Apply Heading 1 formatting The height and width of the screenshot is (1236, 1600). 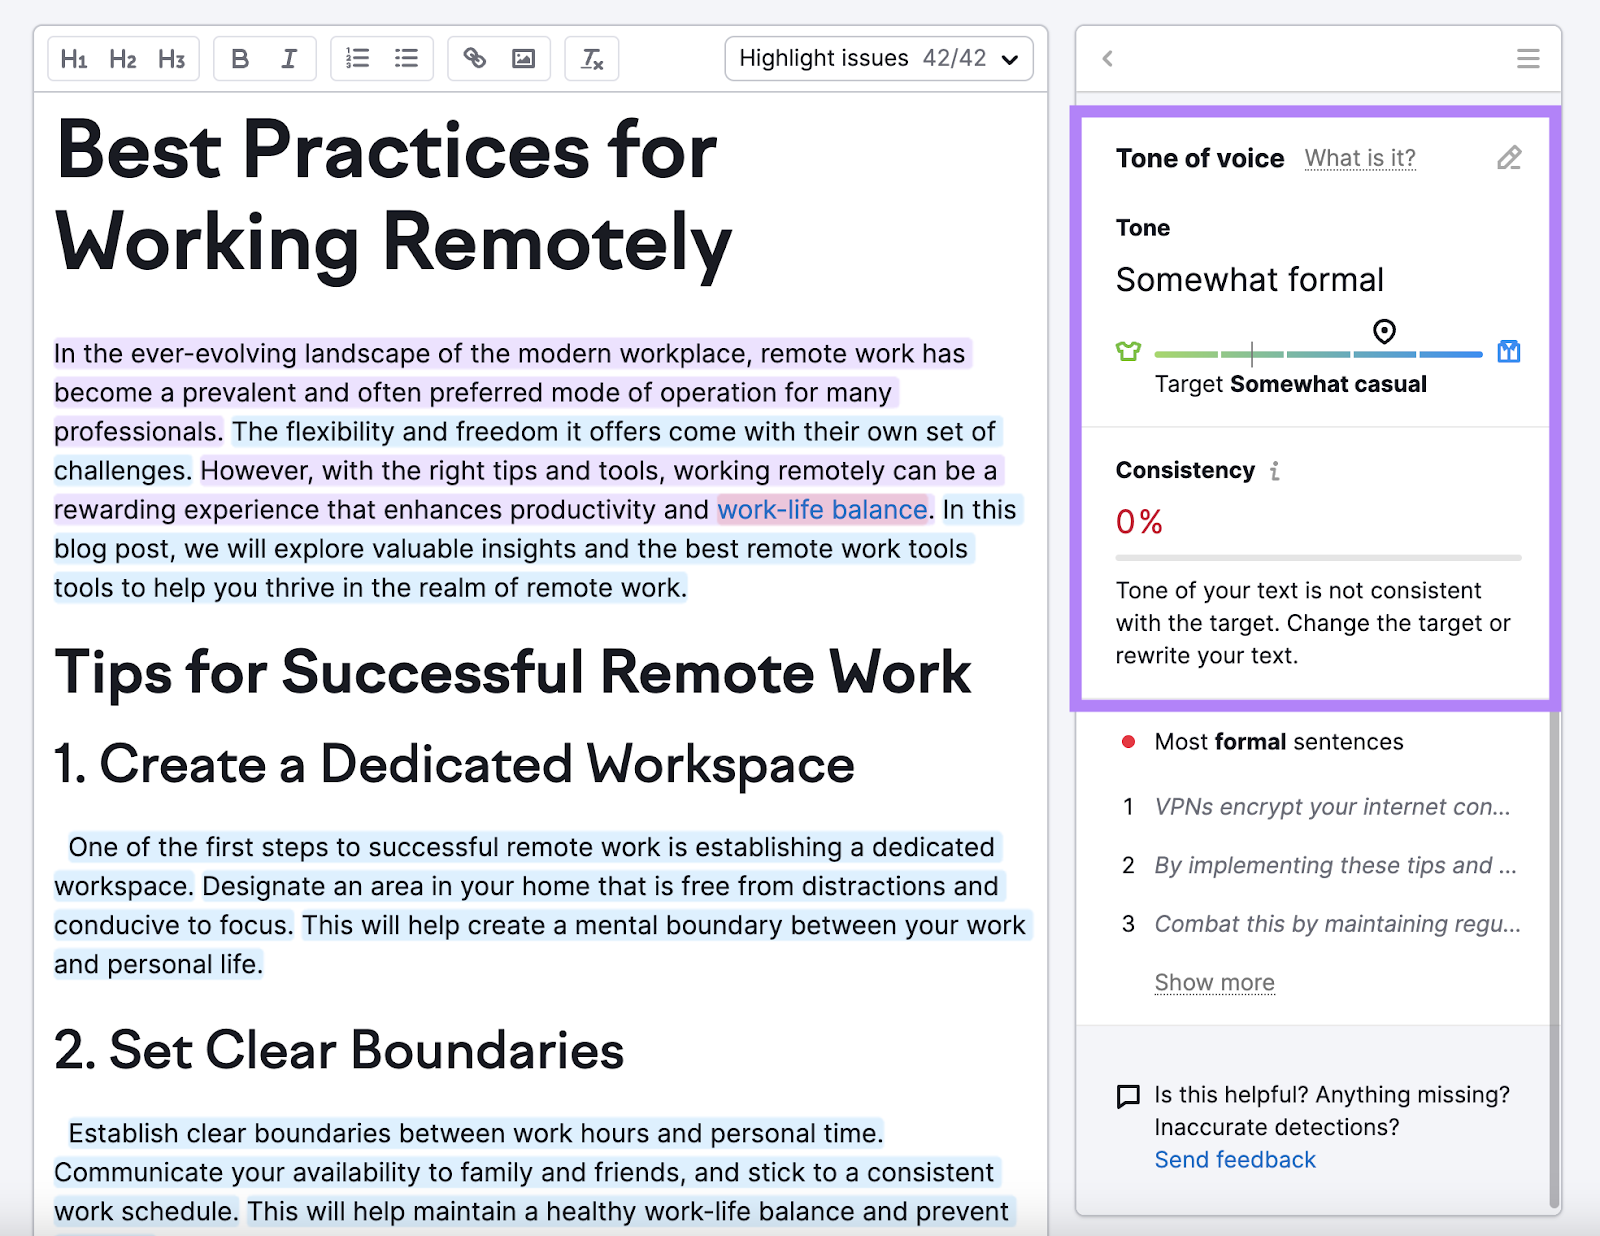pyautogui.click(x=74, y=58)
